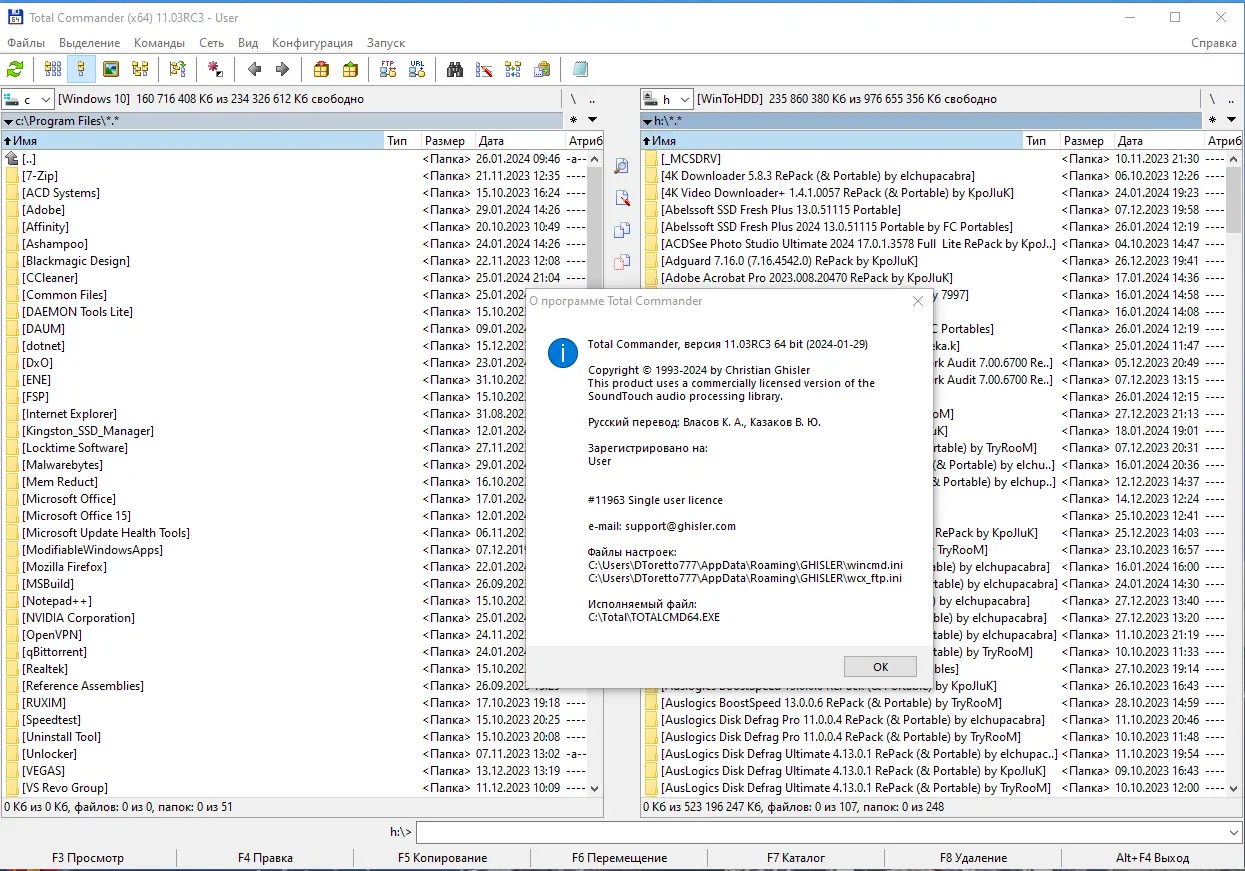1245x871 pixels.
Task: Open the Конфигурация menu
Action: tap(312, 43)
